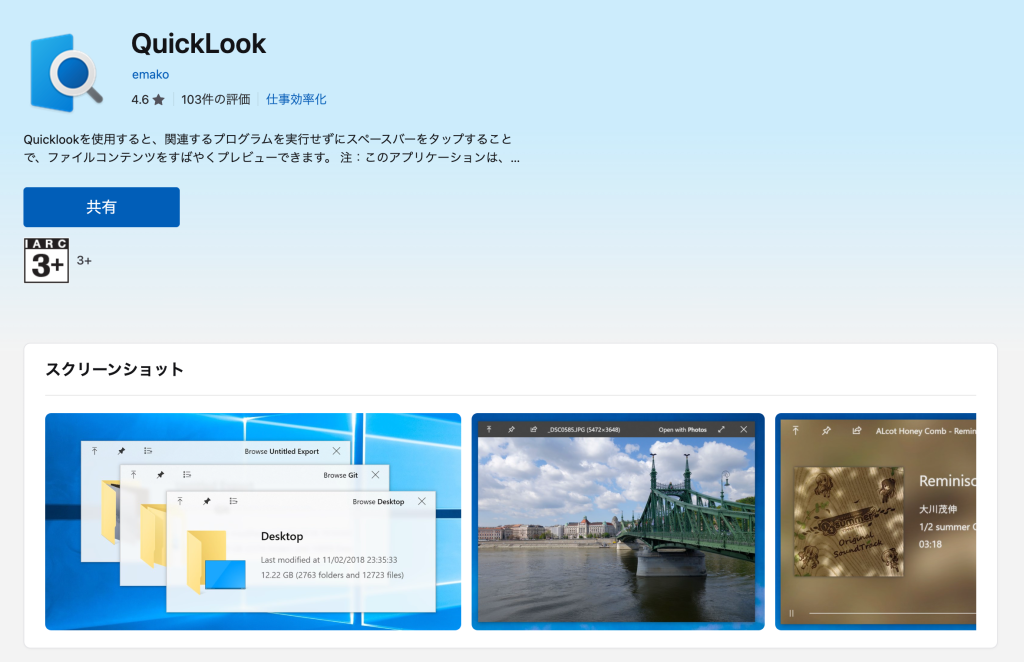Click the 03:18 track duration
Viewport: 1024px width, 662px height.
click(x=931, y=544)
